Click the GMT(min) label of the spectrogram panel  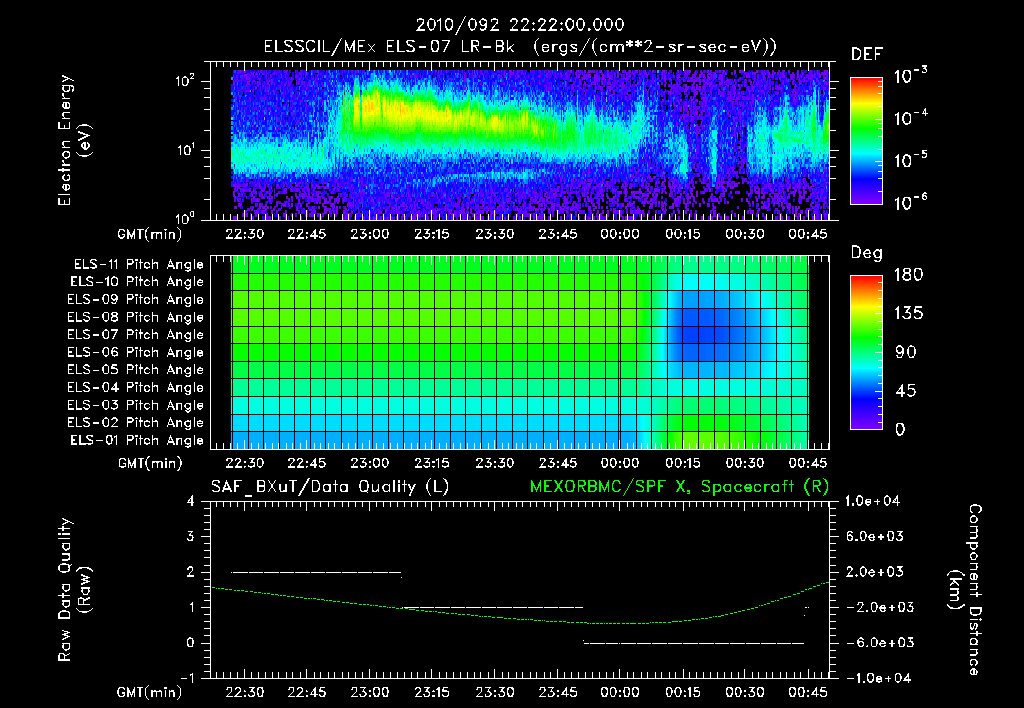[x=150, y=234]
